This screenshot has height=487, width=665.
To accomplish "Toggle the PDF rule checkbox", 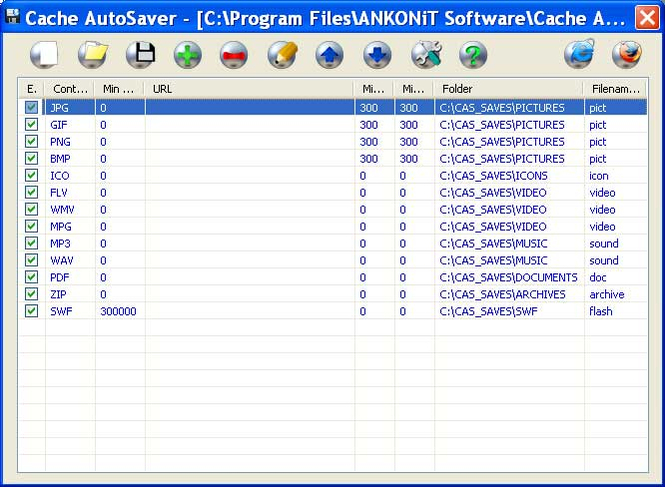I will (31, 277).
